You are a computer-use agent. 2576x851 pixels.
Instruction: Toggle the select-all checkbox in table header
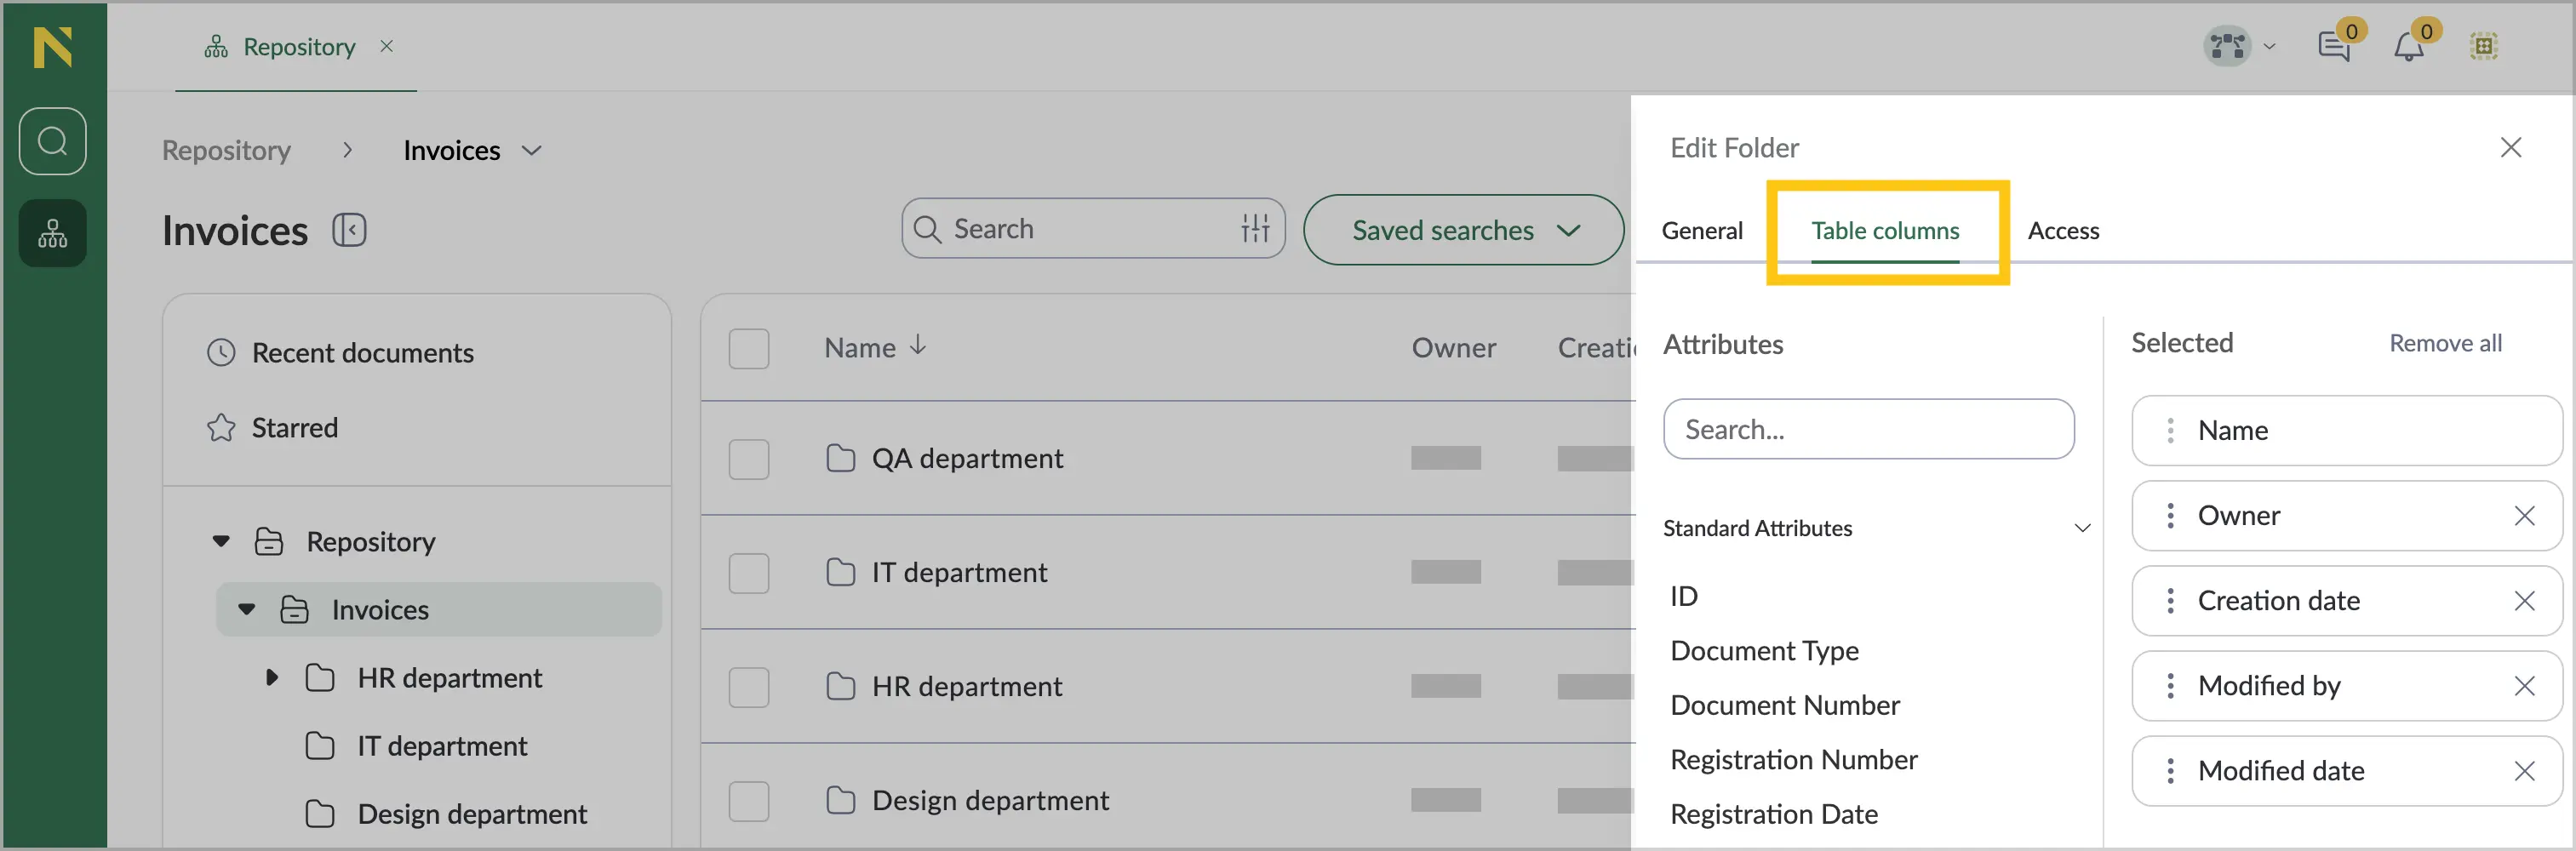pos(749,349)
